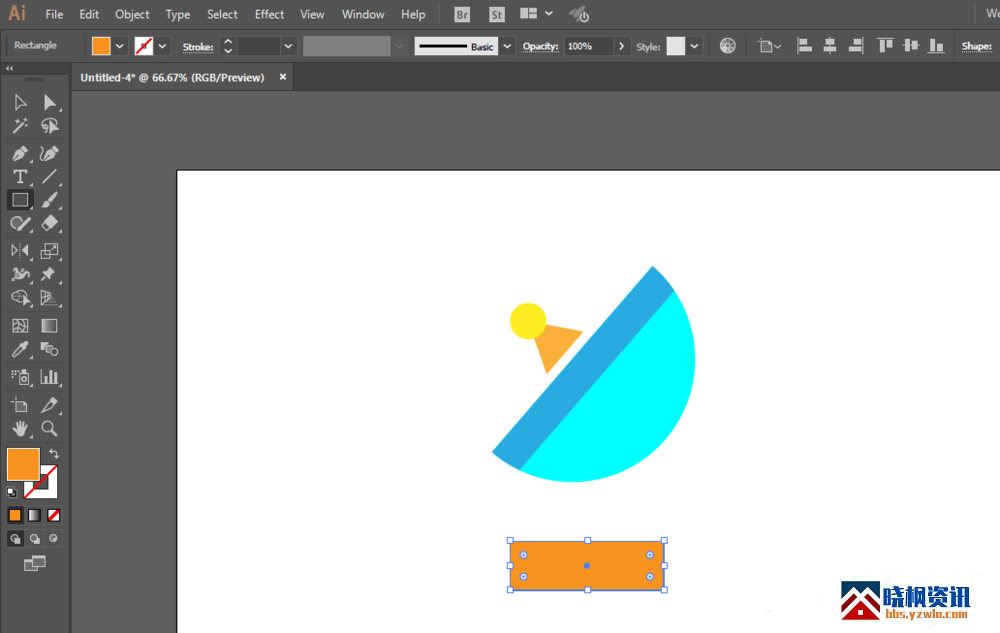Switch to Untitled-4 document tab

click(172, 77)
